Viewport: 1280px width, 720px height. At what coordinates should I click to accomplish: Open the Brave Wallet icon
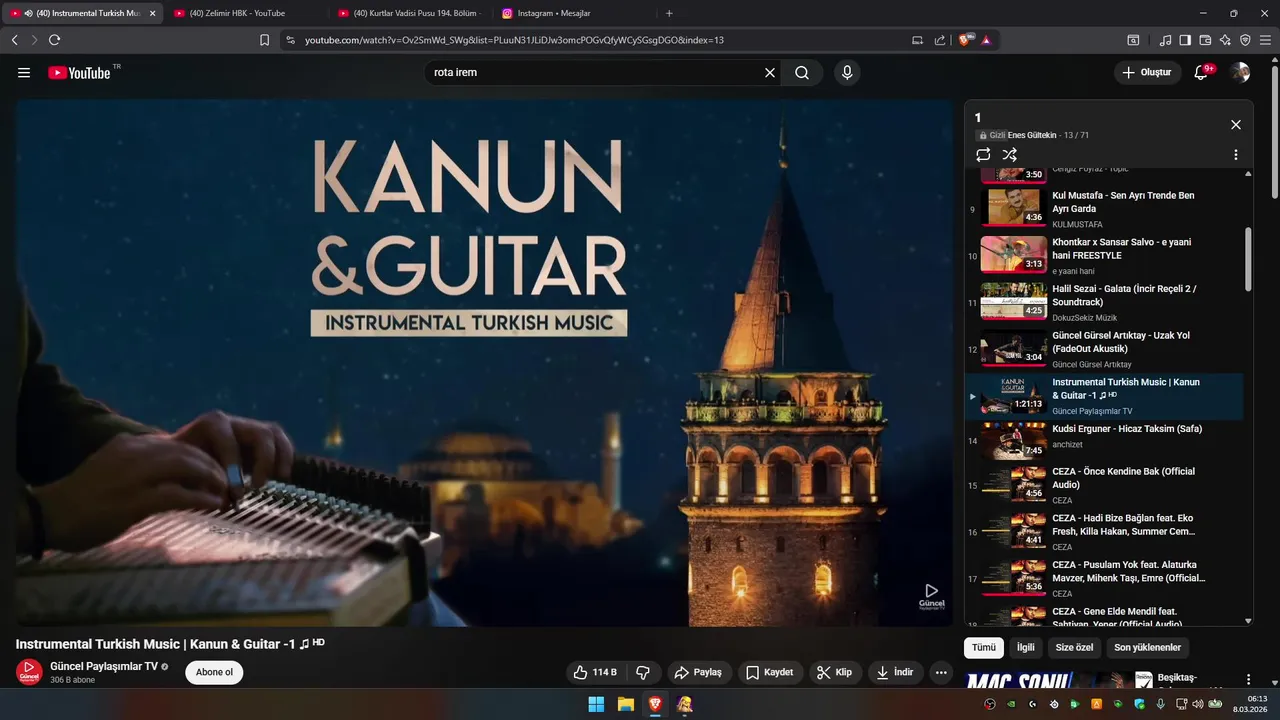pyautogui.click(x=1205, y=40)
